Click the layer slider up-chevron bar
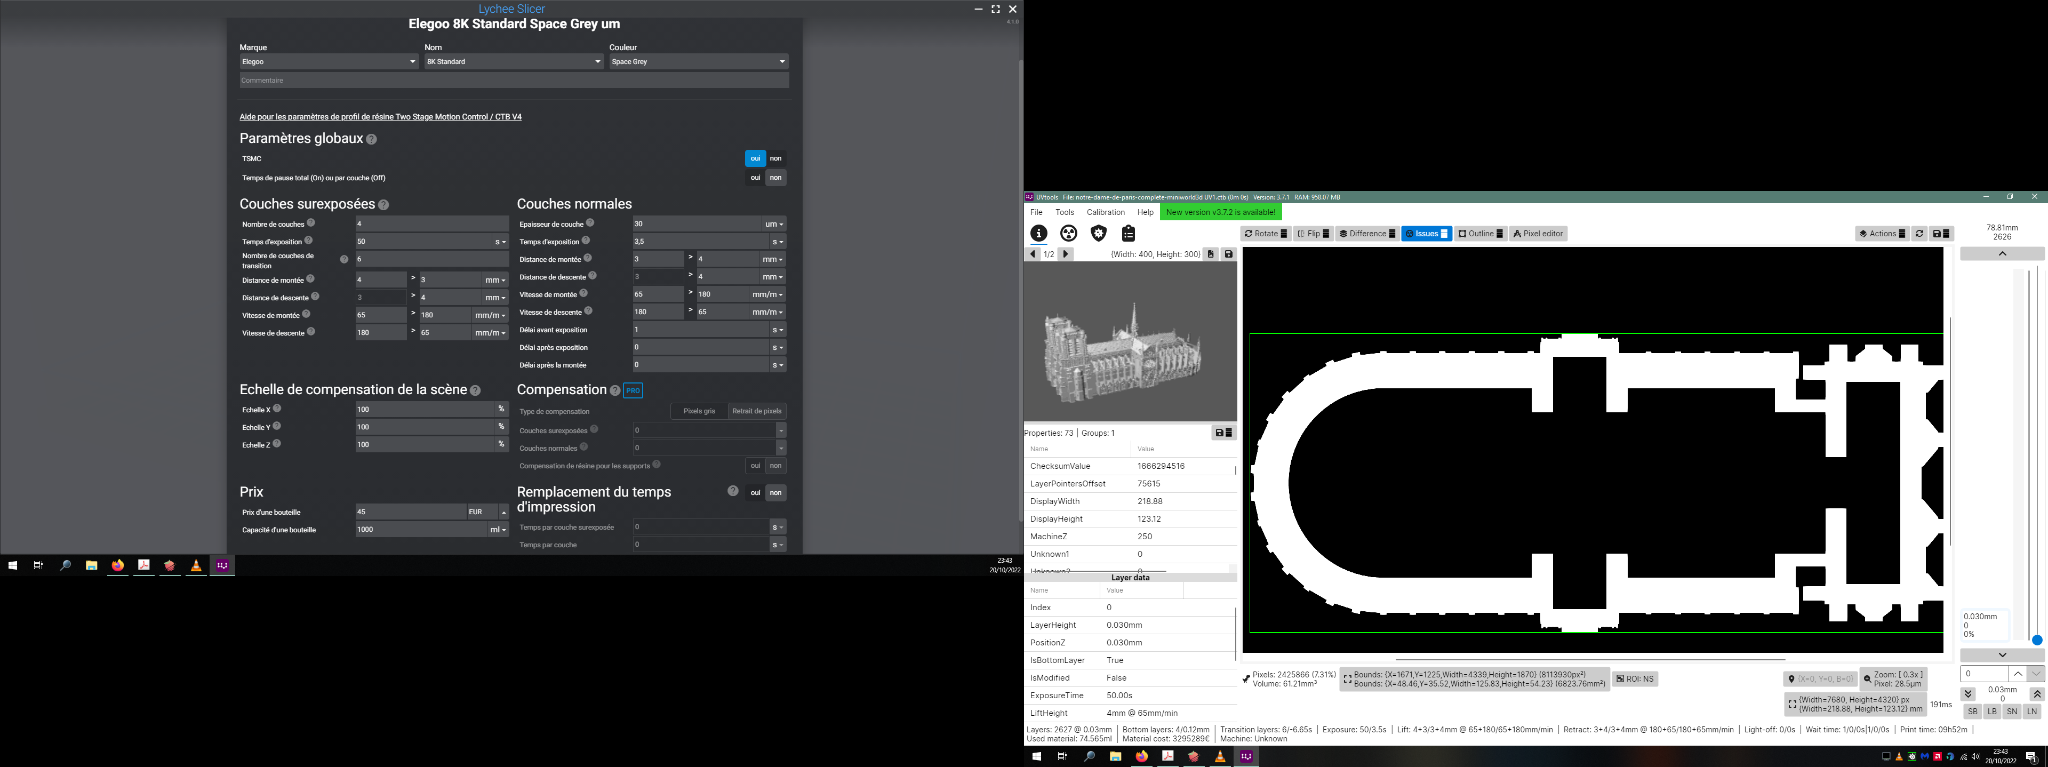Screen dimensions: 2048x767 [x=2002, y=254]
